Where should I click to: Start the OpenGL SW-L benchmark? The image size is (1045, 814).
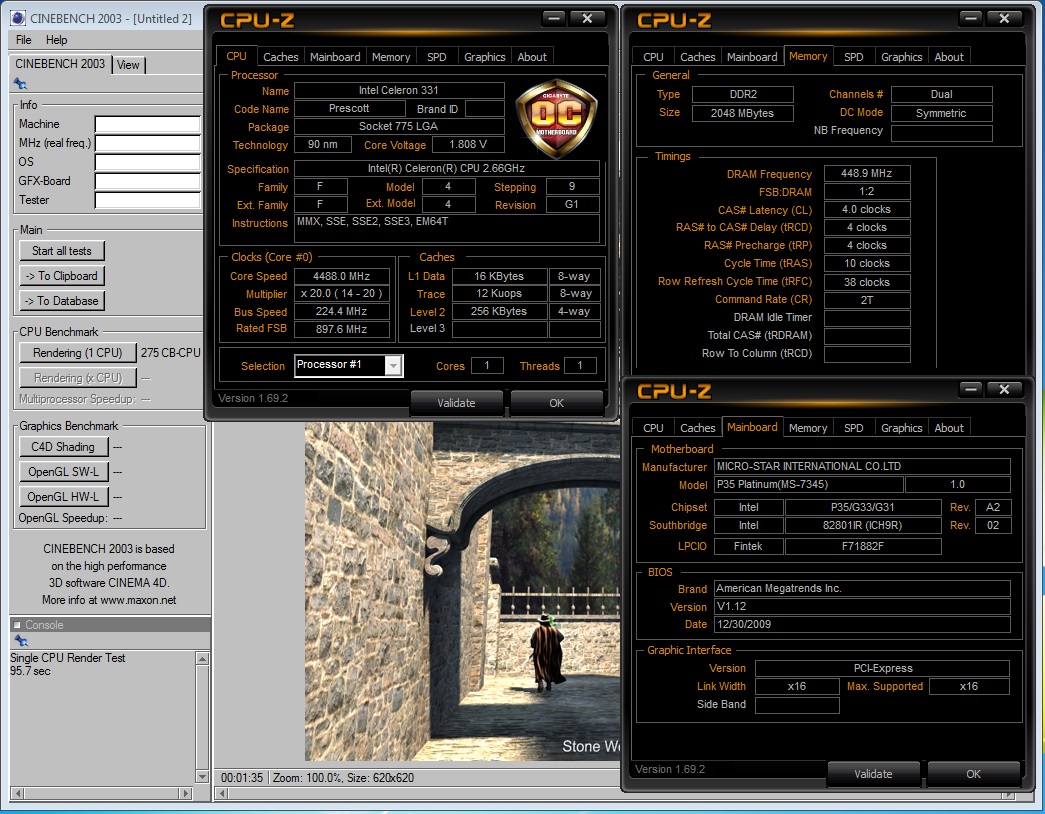point(63,472)
